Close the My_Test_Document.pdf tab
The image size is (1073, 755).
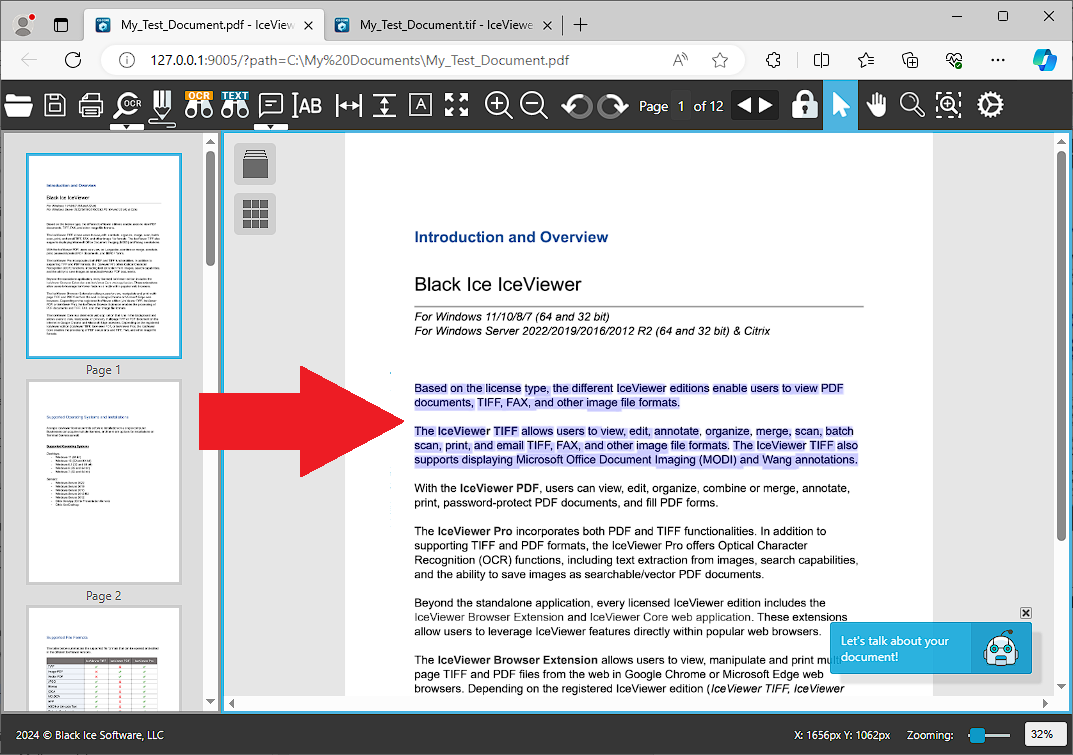tap(309, 25)
